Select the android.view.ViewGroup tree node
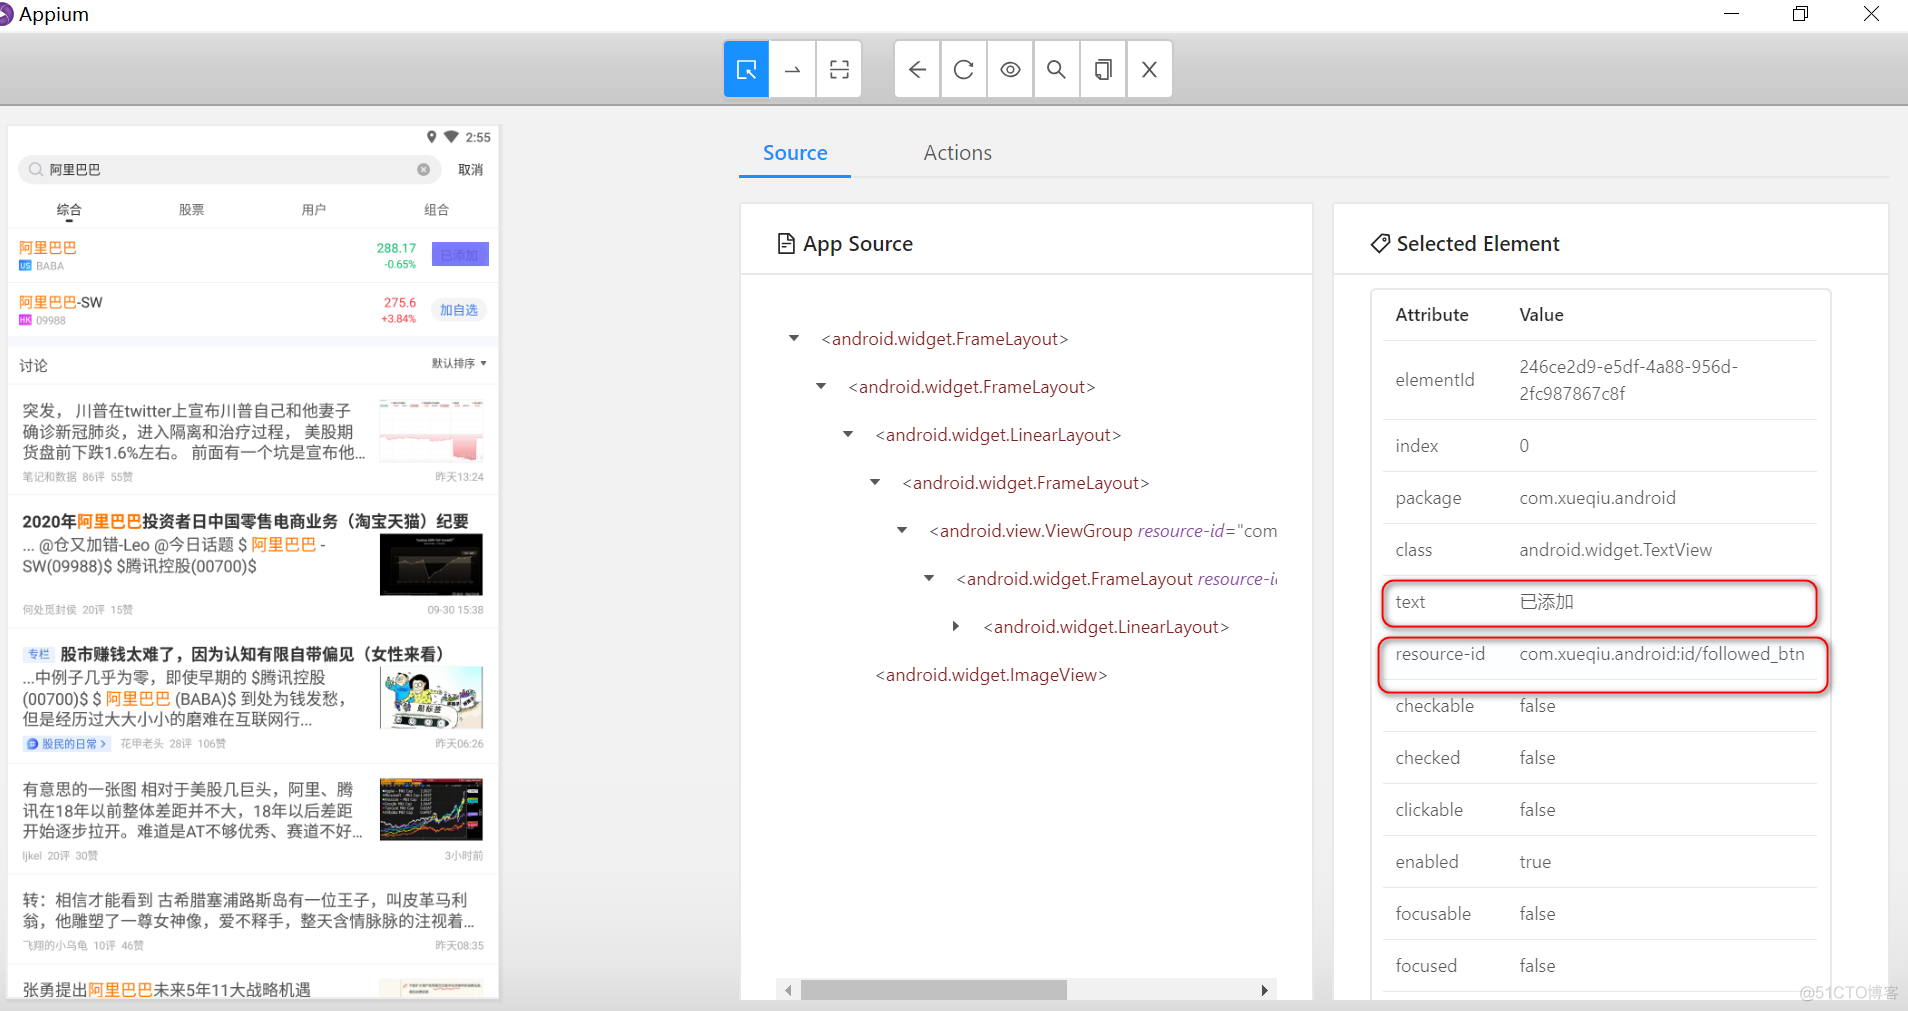The image size is (1908, 1011). coord(1102,531)
